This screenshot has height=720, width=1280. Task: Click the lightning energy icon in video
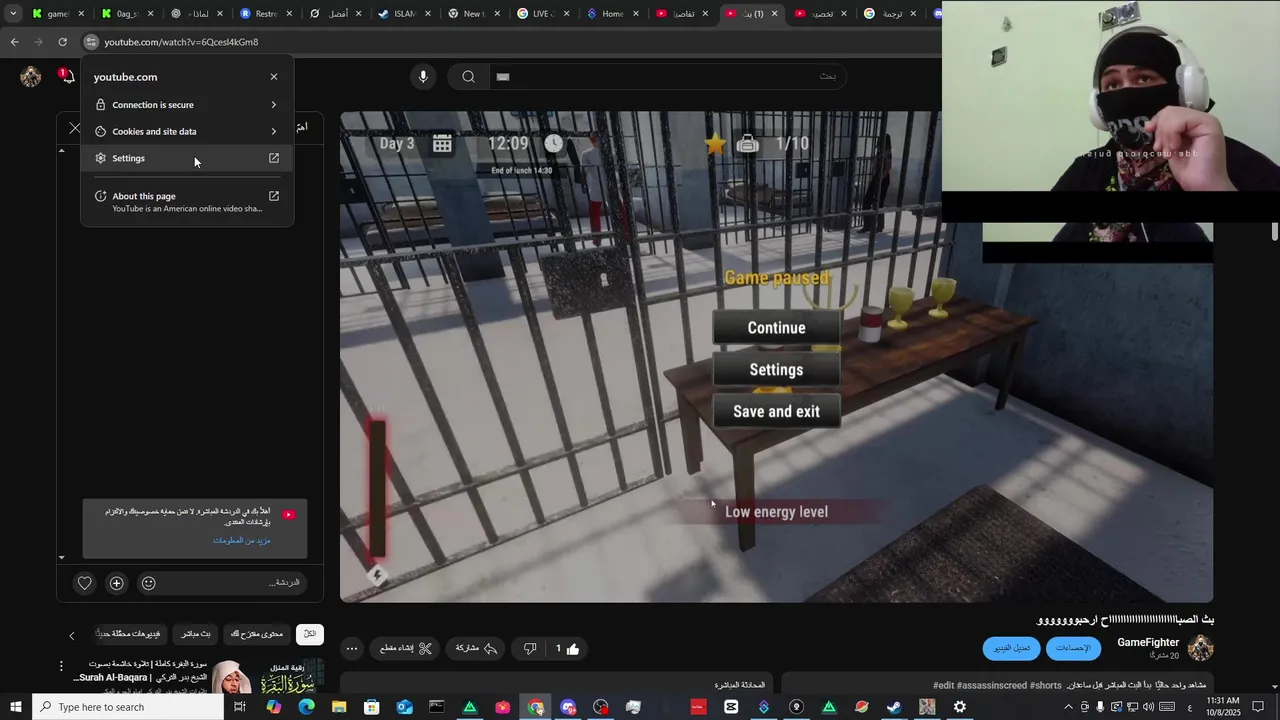(377, 575)
